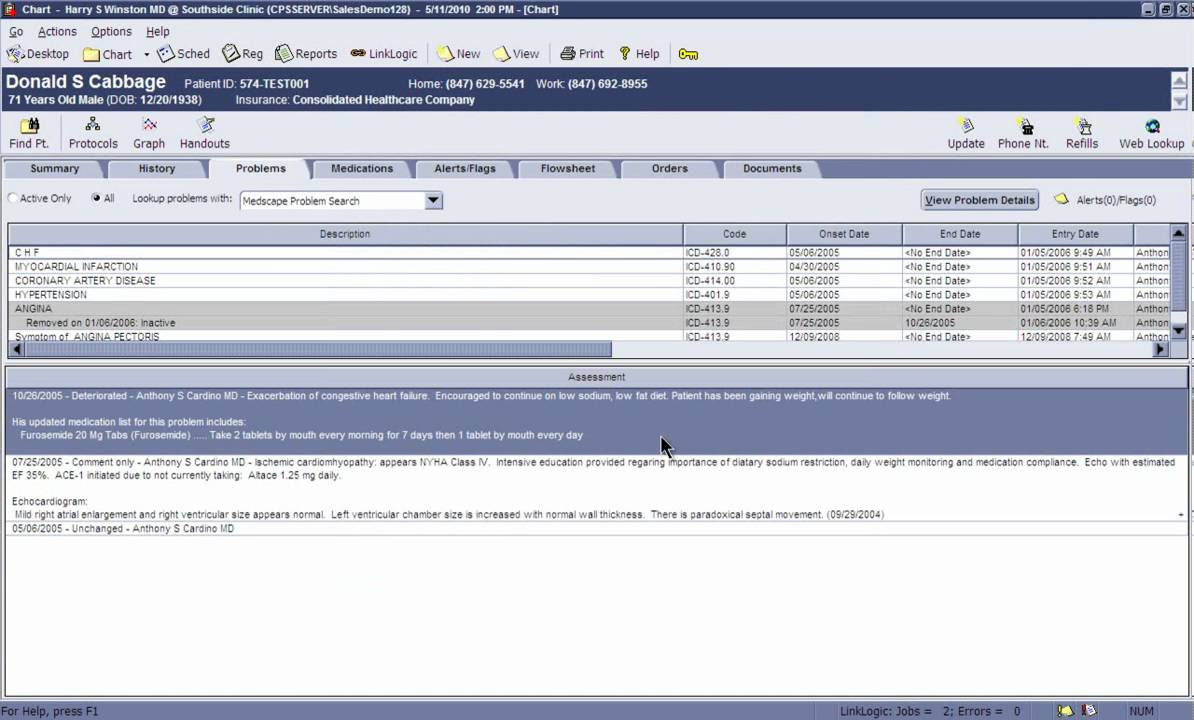Select the HYPERTENSION problem row
Image resolution: width=1194 pixels, height=720 pixels.
pyautogui.click(x=589, y=295)
